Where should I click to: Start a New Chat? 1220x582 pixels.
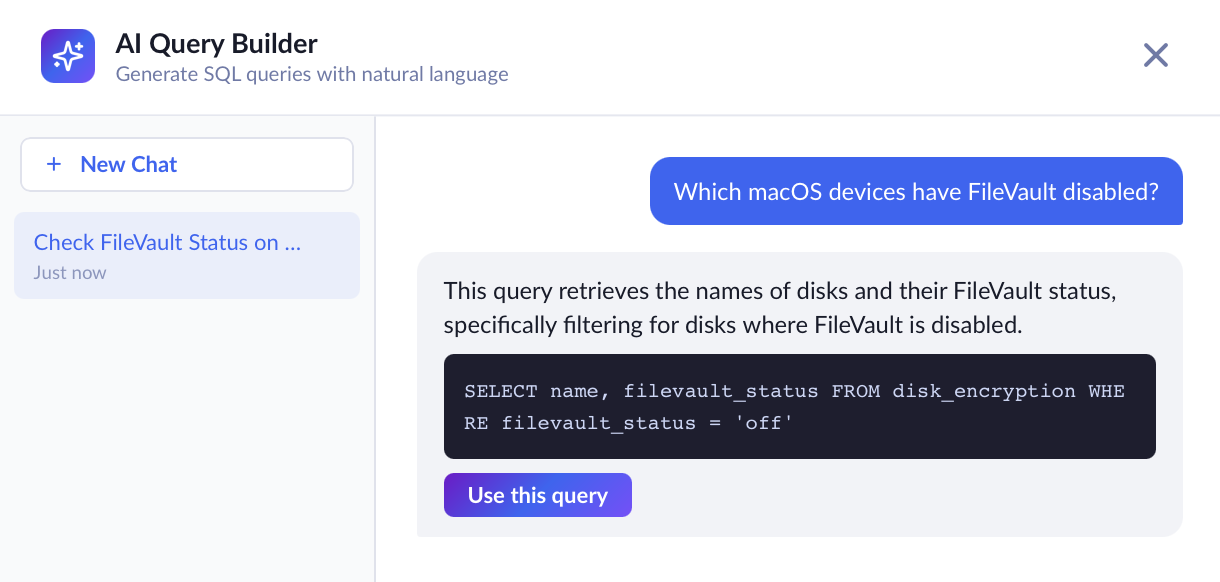click(x=187, y=164)
